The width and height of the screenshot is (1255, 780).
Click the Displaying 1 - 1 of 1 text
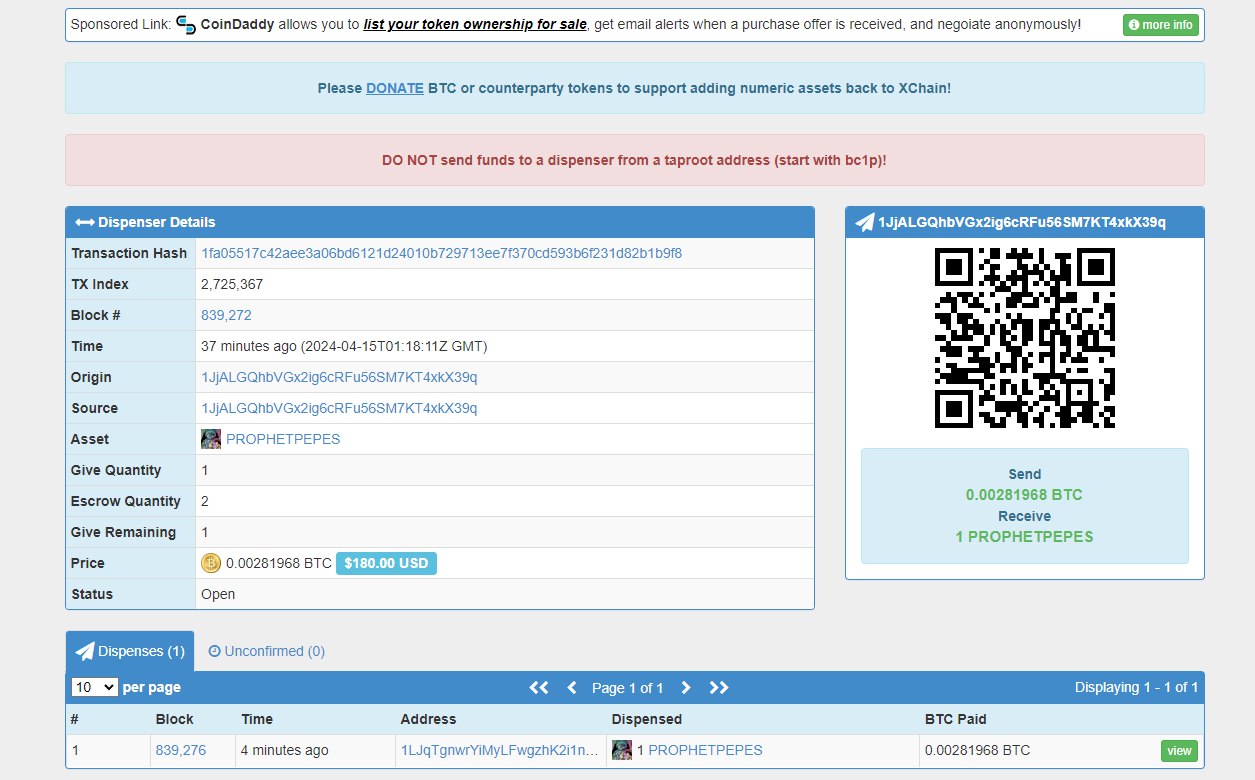[x=1136, y=687]
